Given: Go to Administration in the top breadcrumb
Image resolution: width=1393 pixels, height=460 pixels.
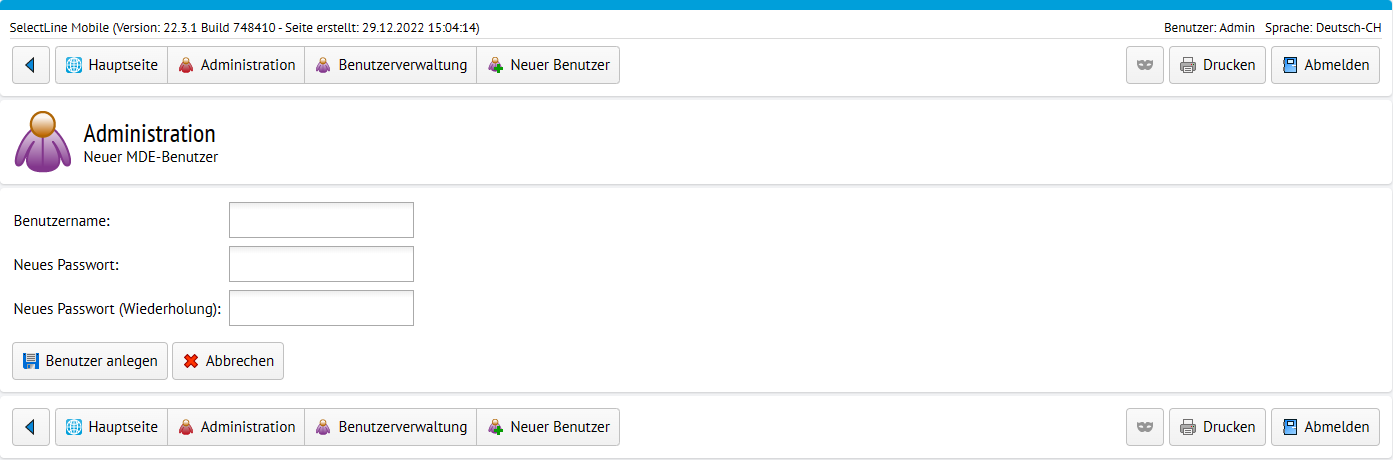Looking at the screenshot, I should (x=236, y=65).
